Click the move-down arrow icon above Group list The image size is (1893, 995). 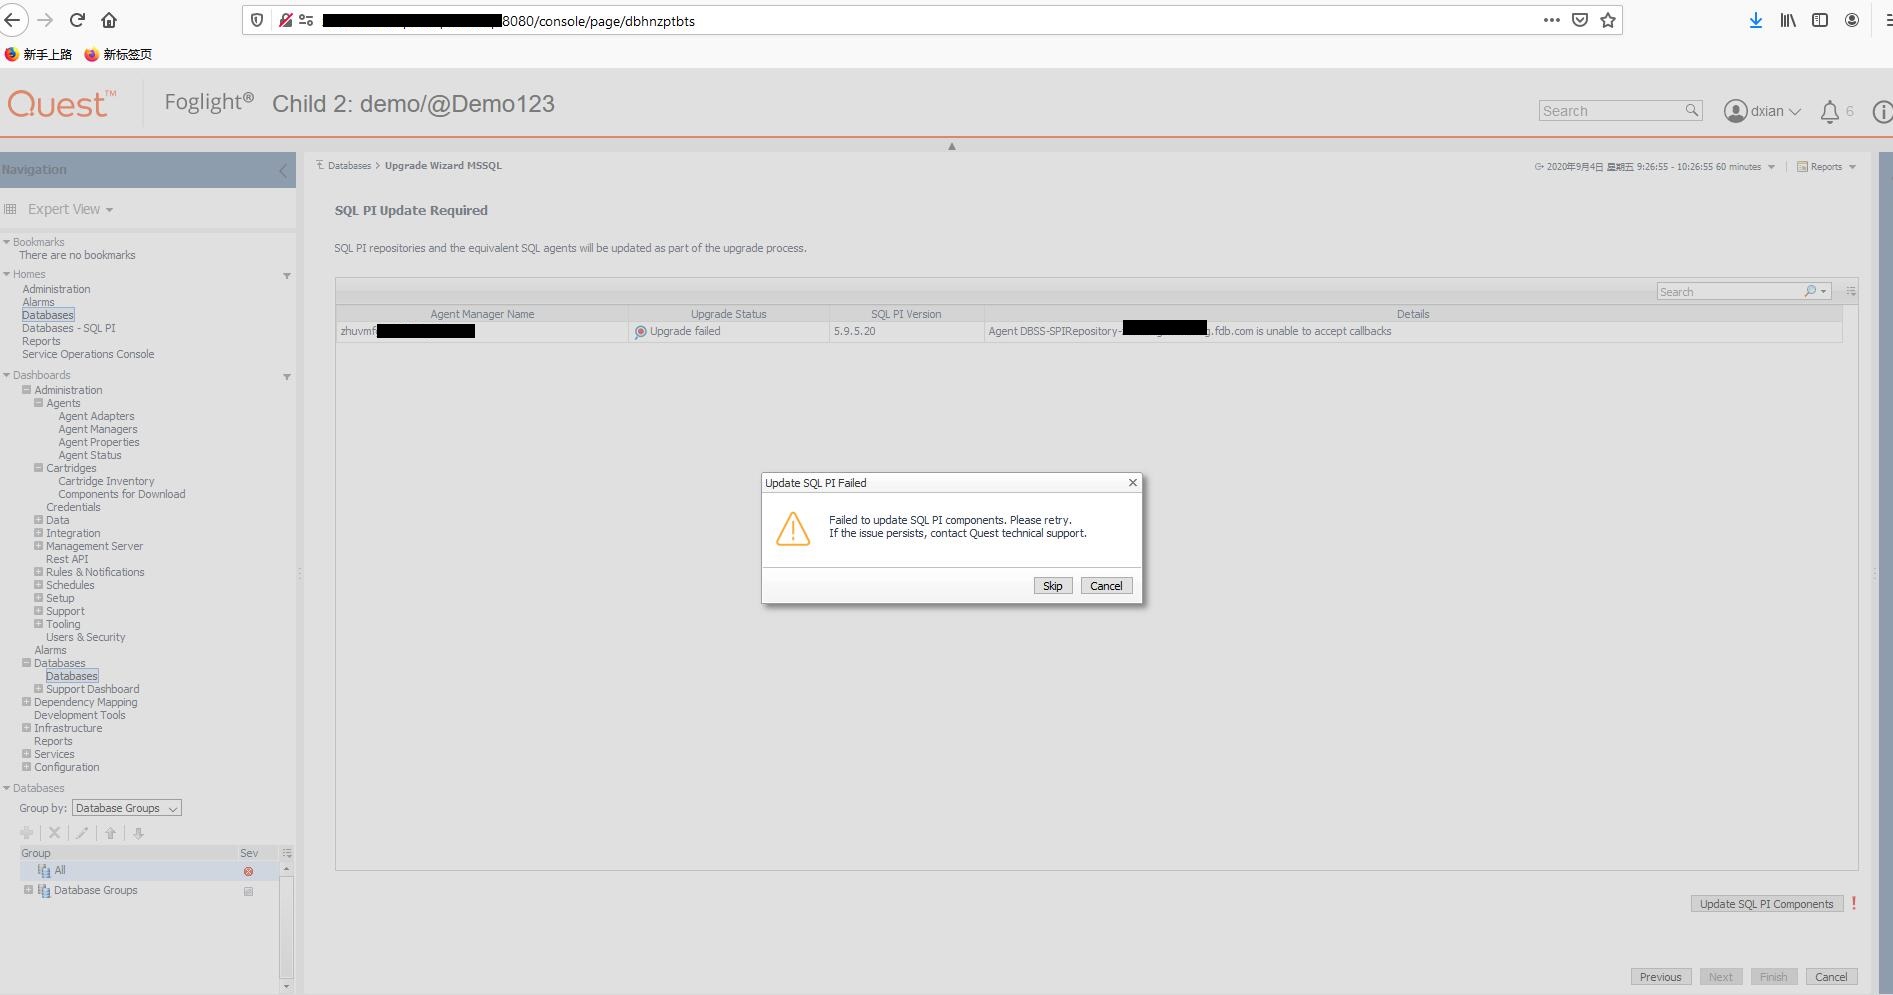pyautogui.click(x=137, y=832)
